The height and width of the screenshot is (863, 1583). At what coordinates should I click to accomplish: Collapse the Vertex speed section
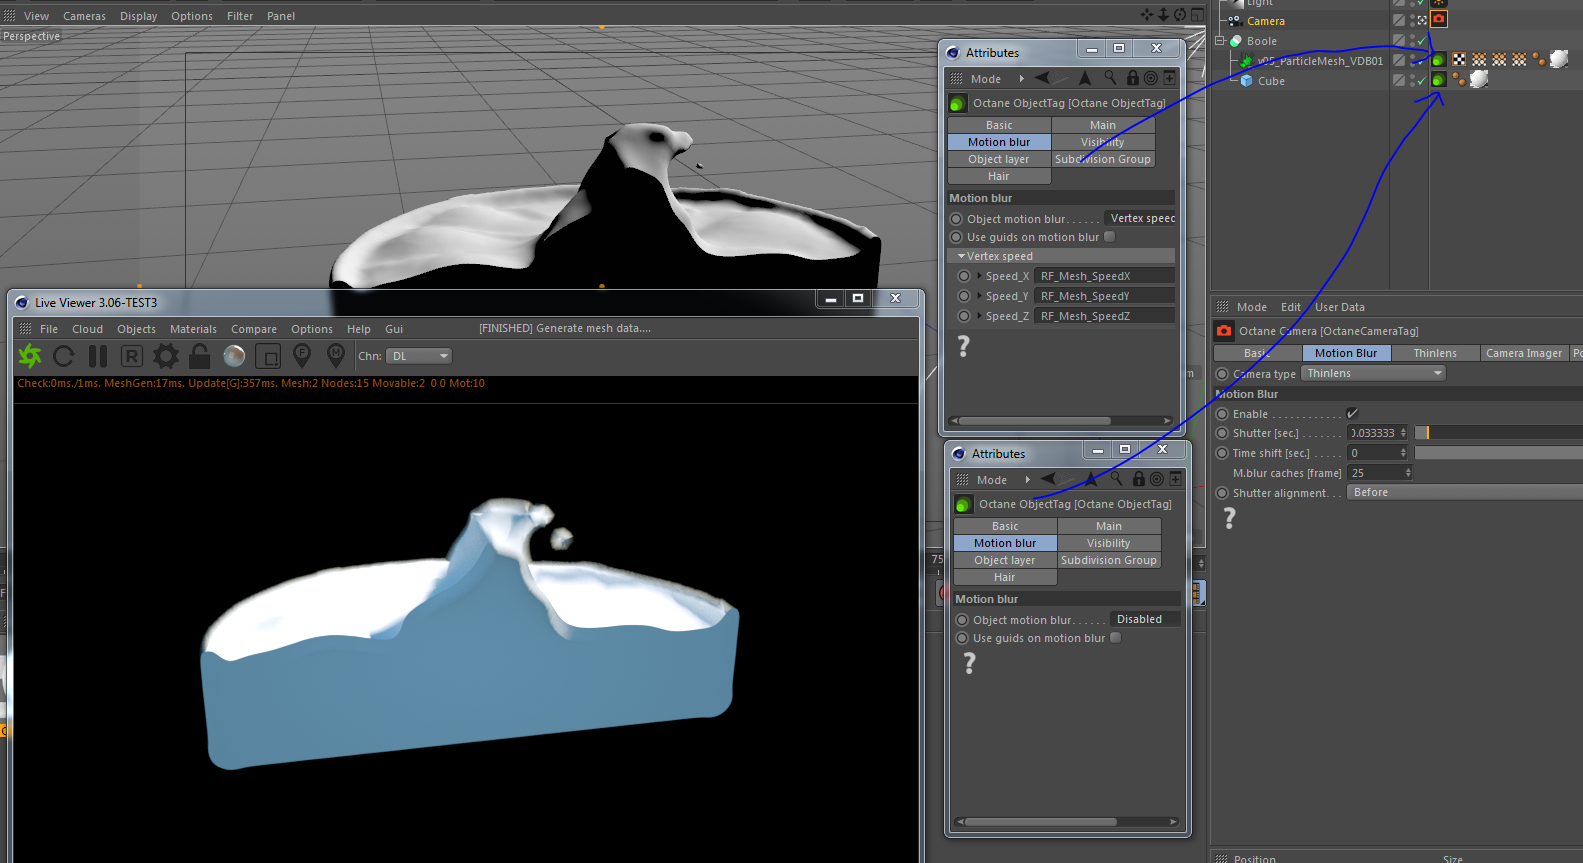tap(962, 256)
